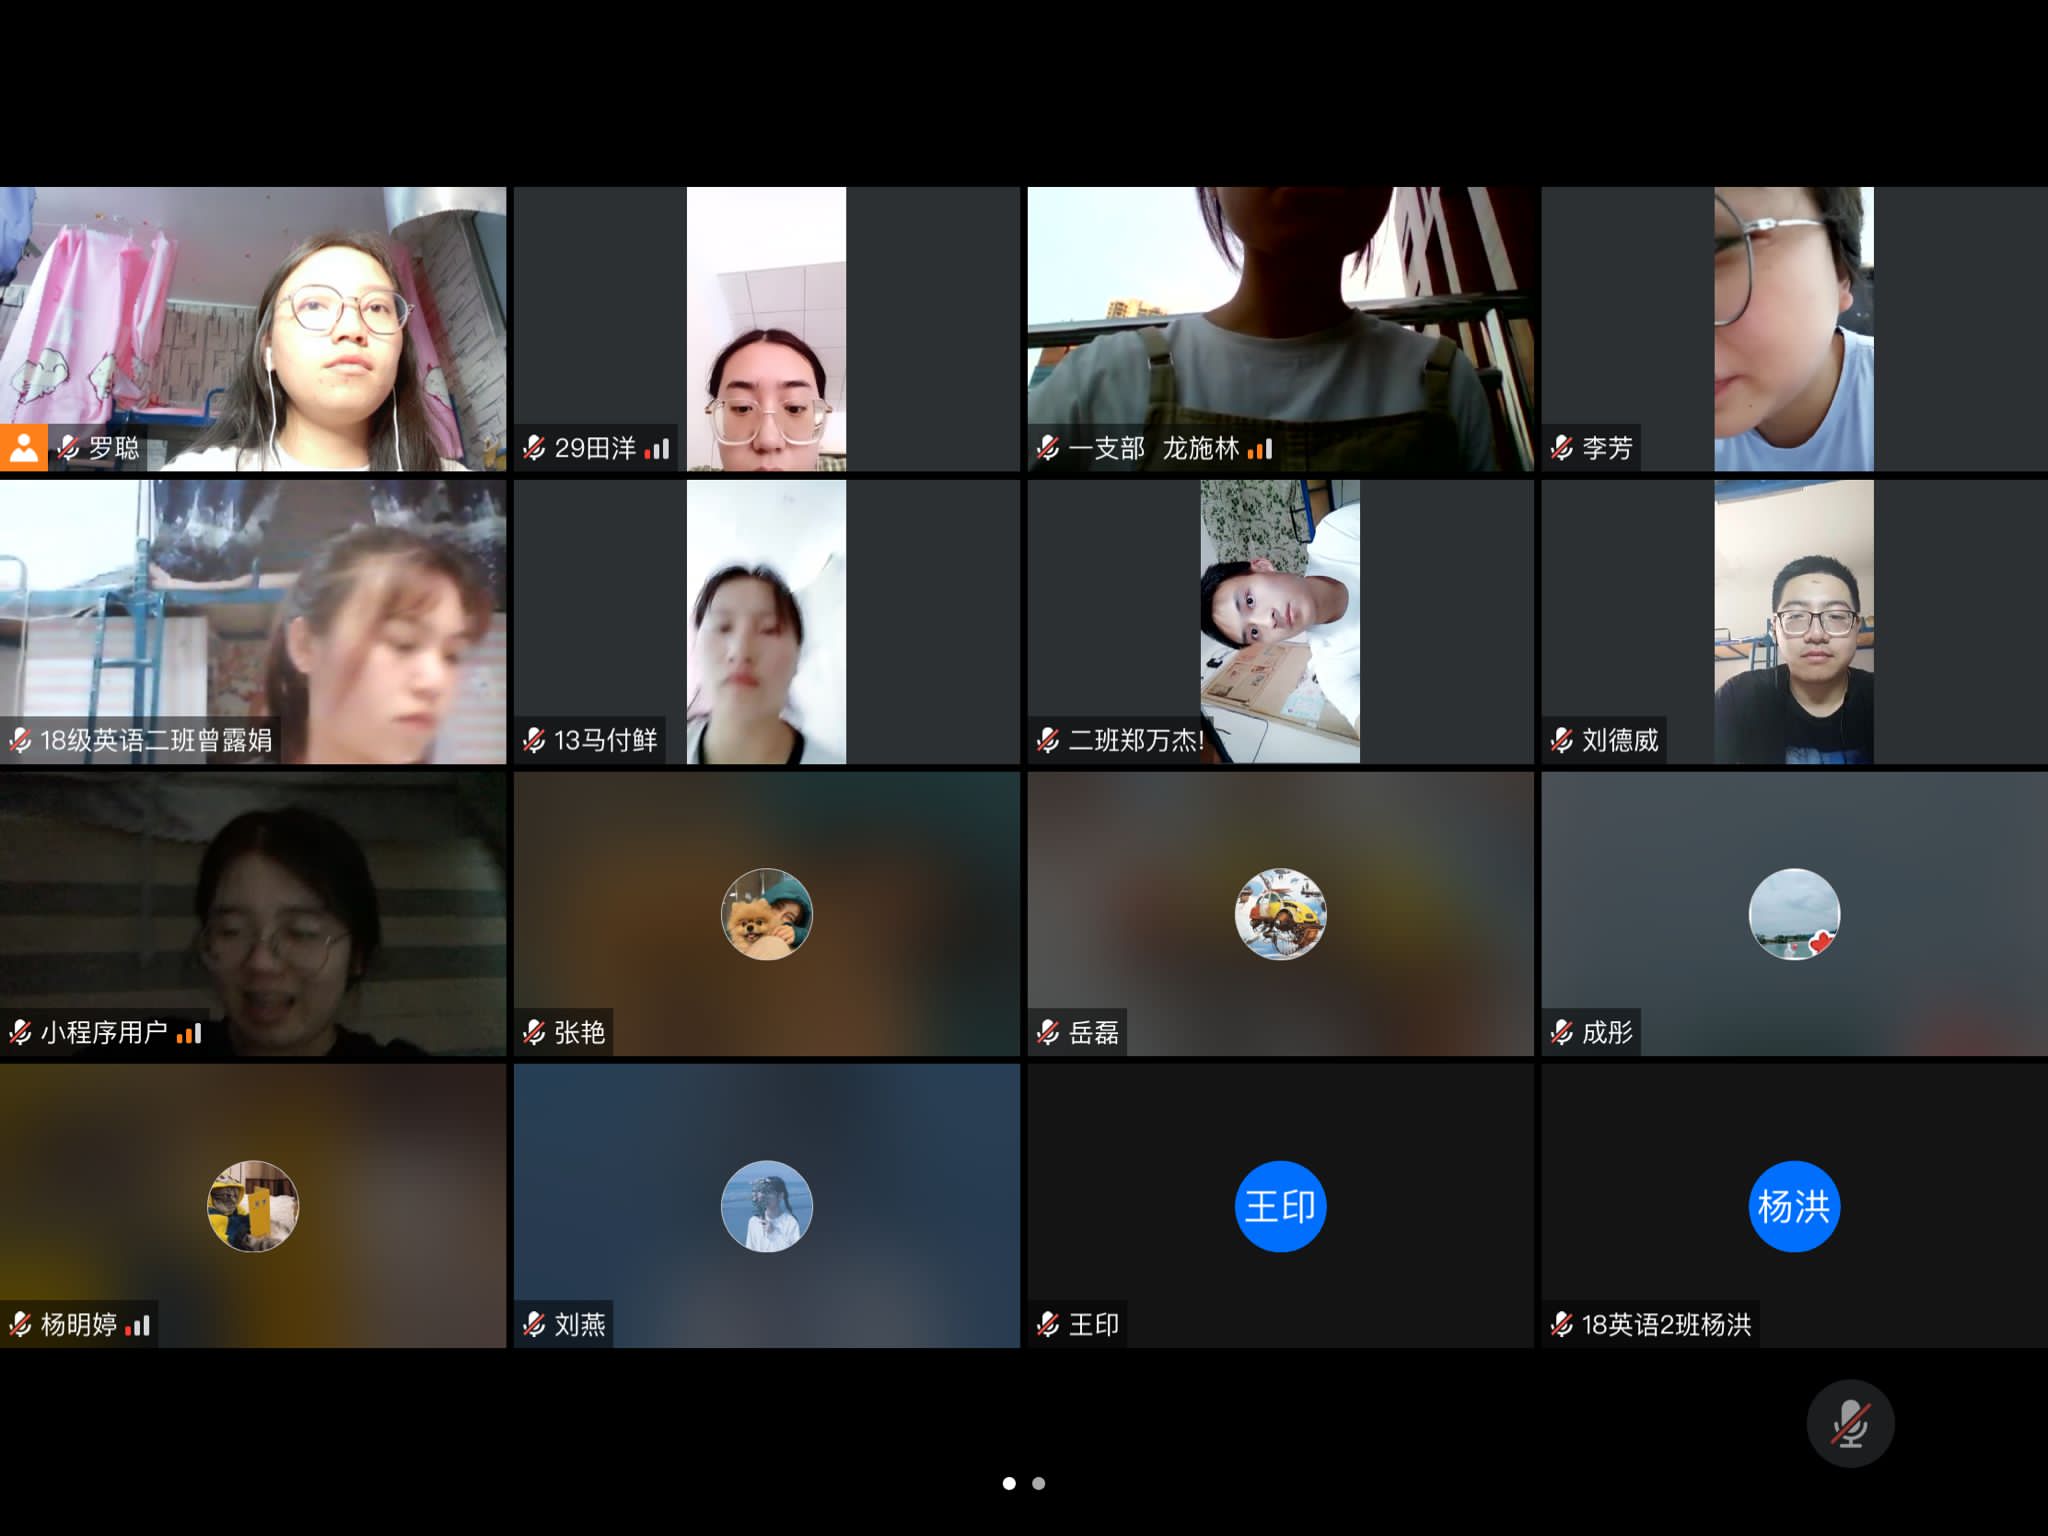2048x1536 pixels.
Task: Click the name label 张艳
Action: [x=580, y=1032]
